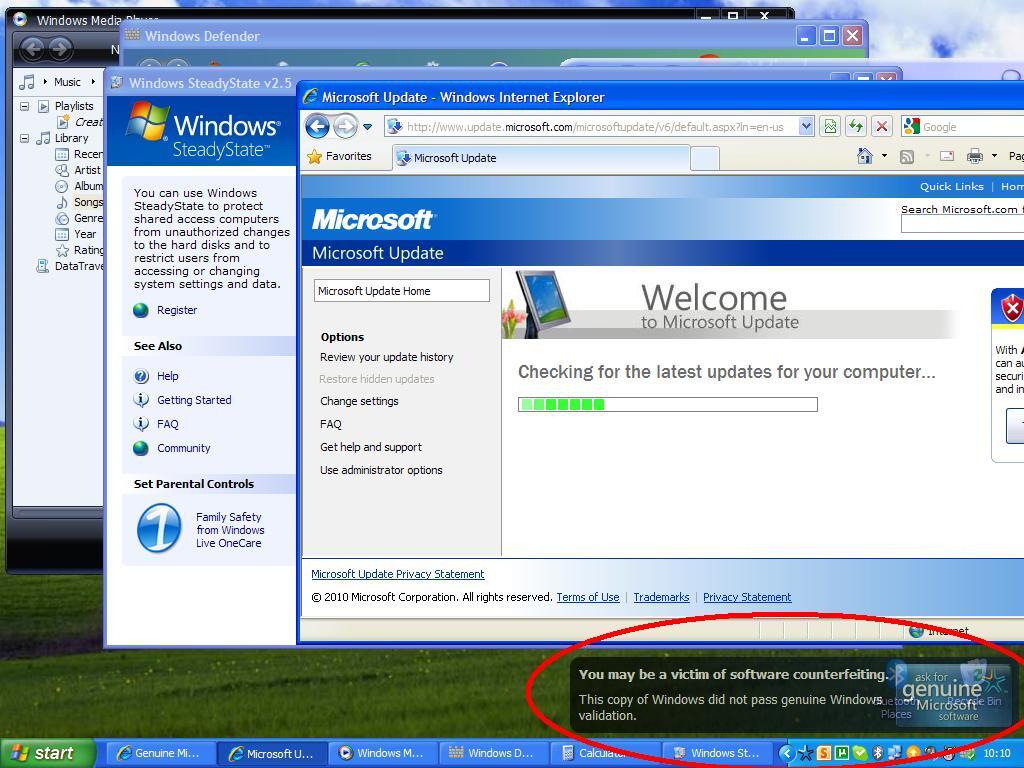
Task: Click the Bluetooth tray icon
Action: click(878, 754)
